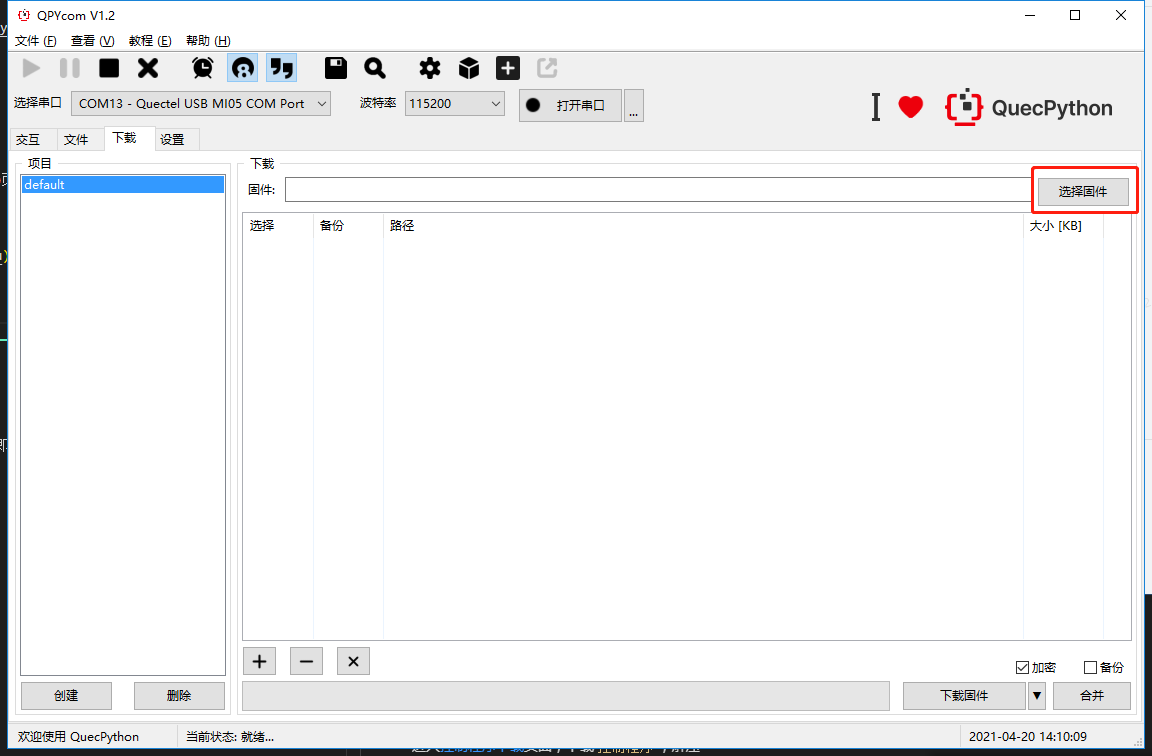Click the floppy disk save icon

336,68
